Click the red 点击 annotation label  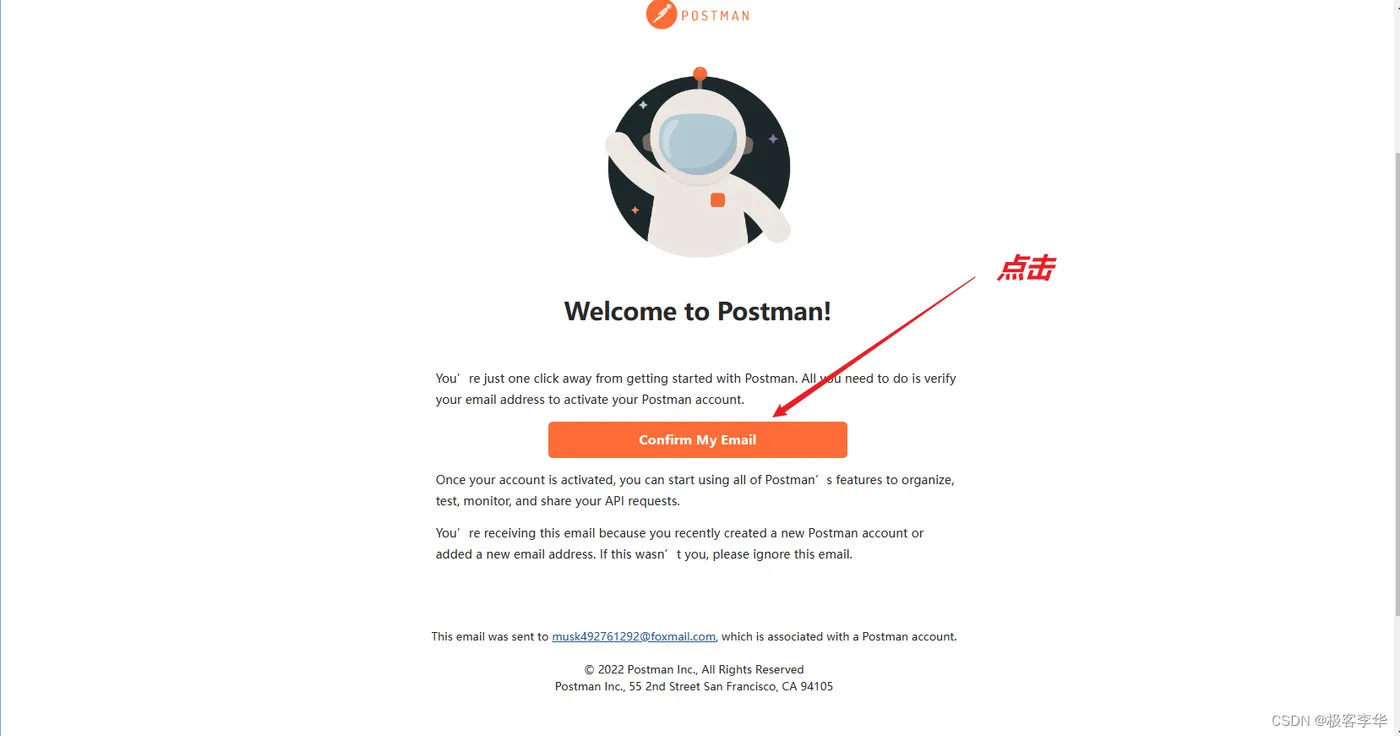click(x=1026, y=268)
